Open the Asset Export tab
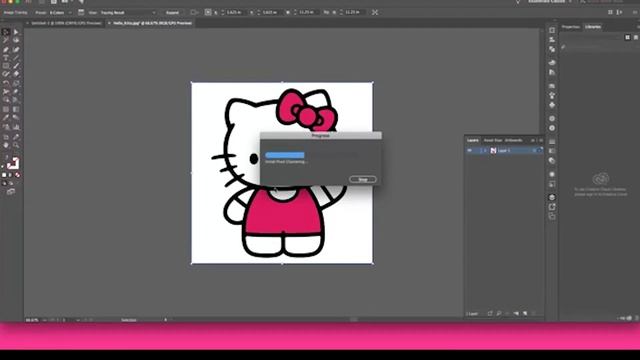 493,140
